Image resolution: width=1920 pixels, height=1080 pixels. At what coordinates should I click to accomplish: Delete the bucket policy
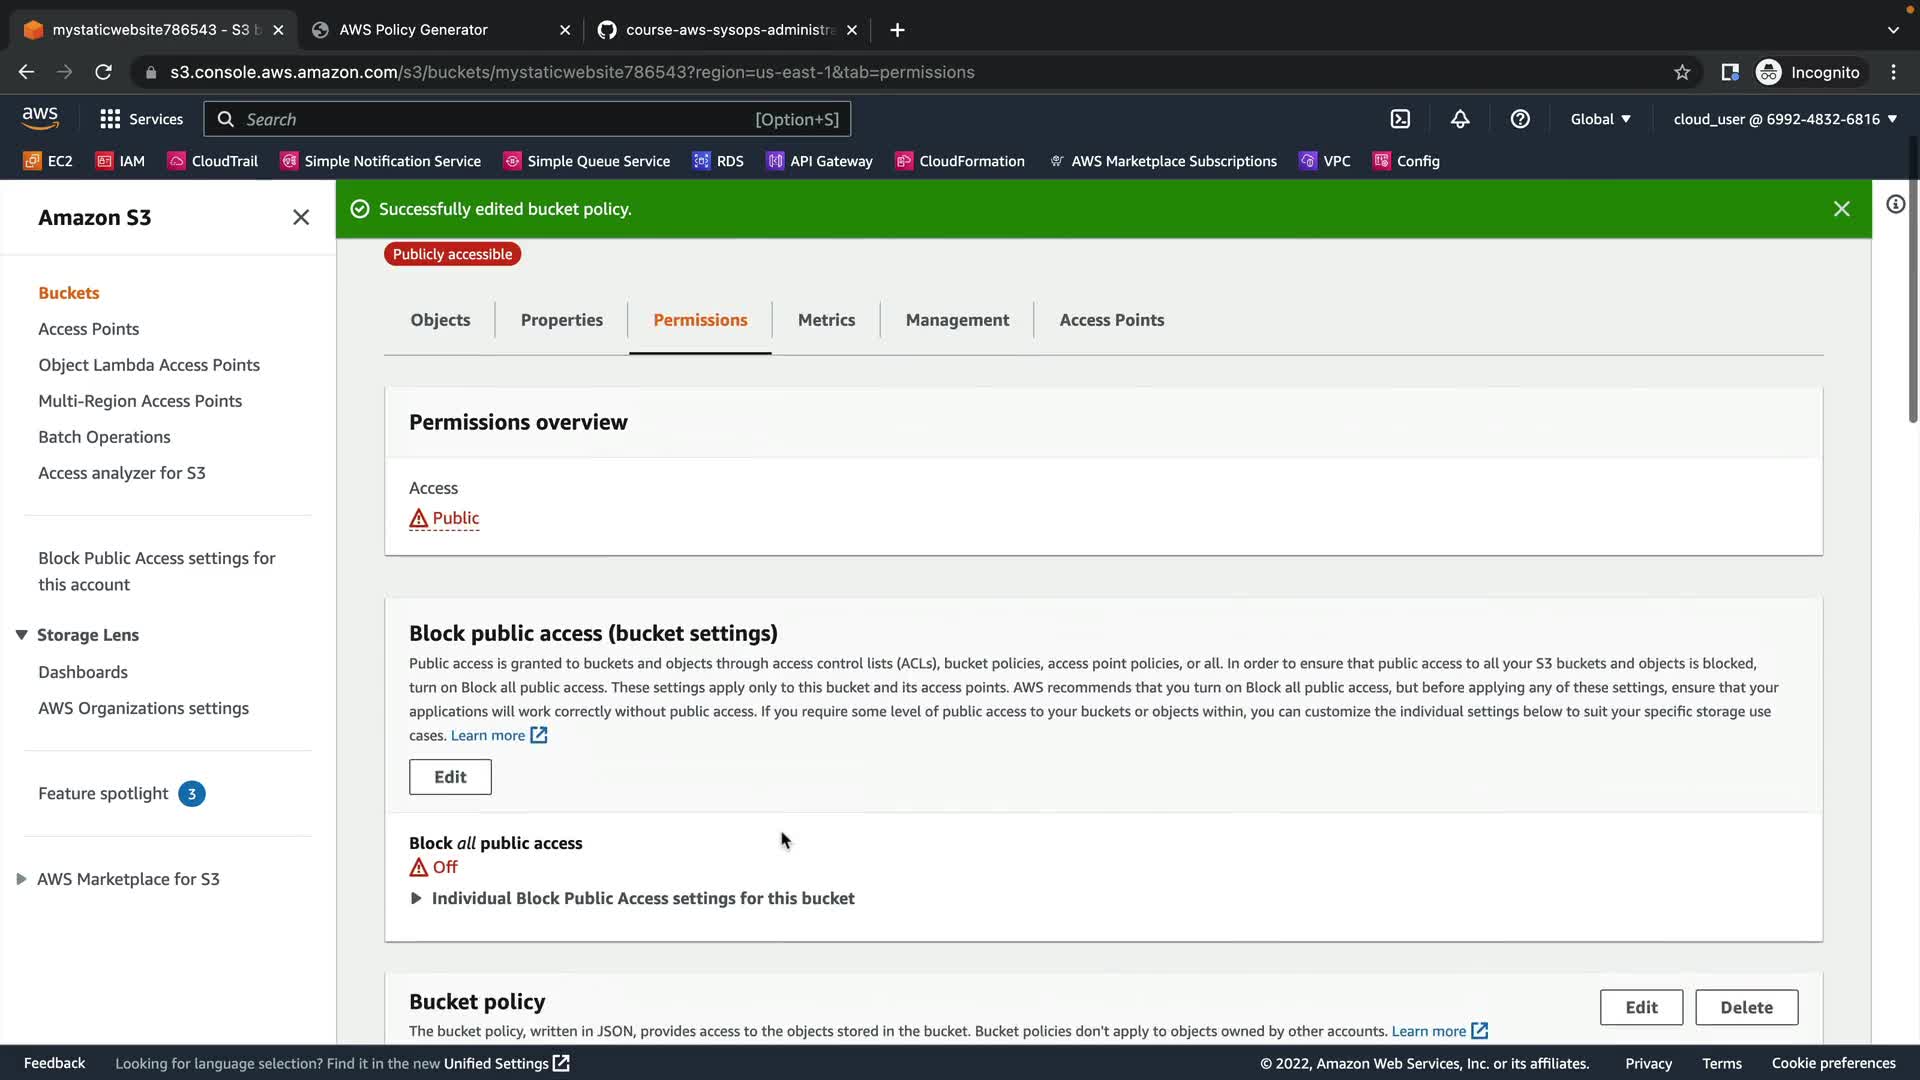coord(1746,1007)
